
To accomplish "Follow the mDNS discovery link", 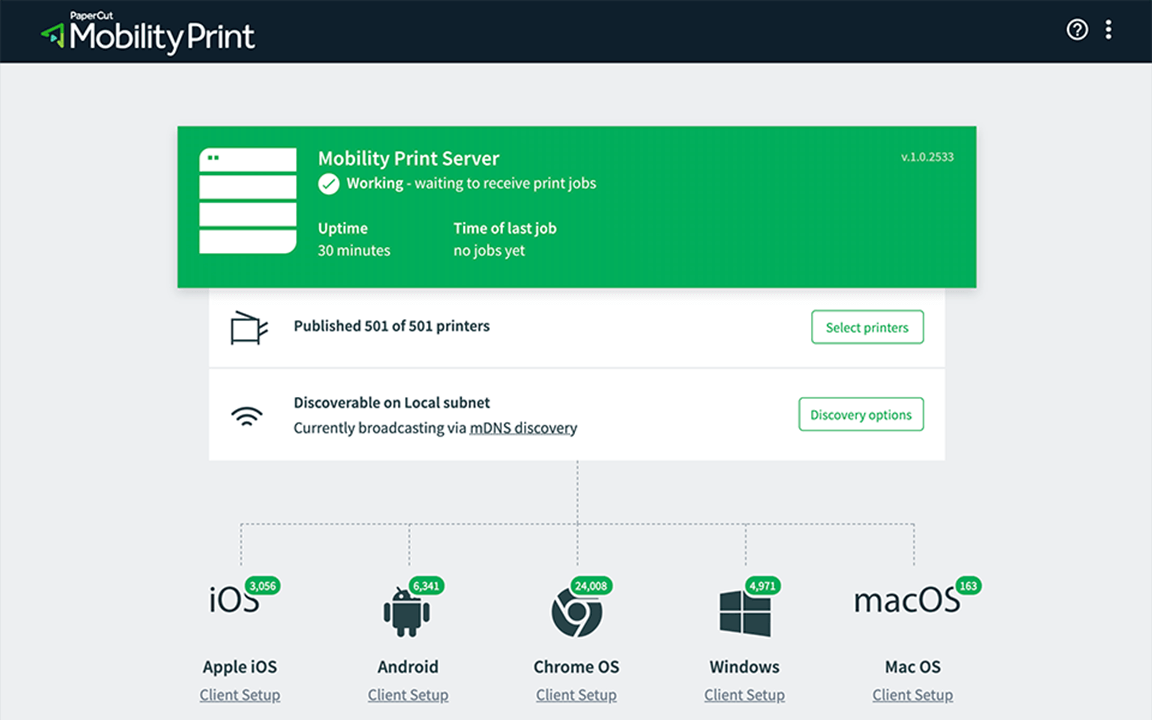I will 523,428.
